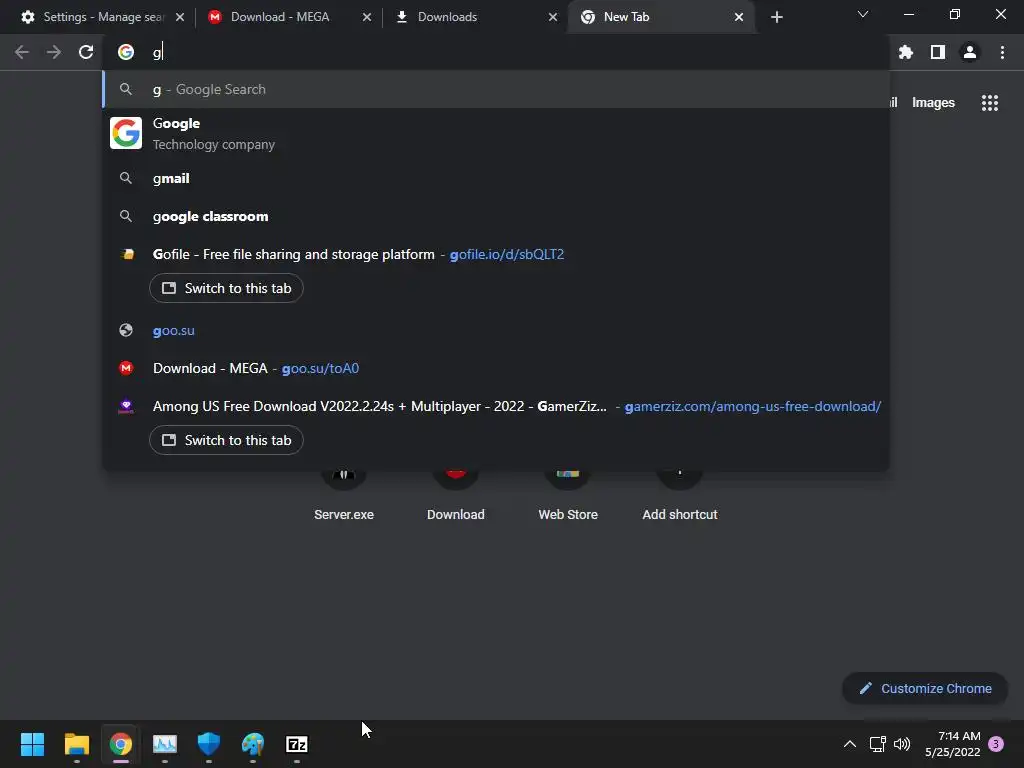The image size is (1024, 768).
Task: Open the monitor graph app in taskbar
Action: pos(165,744)
